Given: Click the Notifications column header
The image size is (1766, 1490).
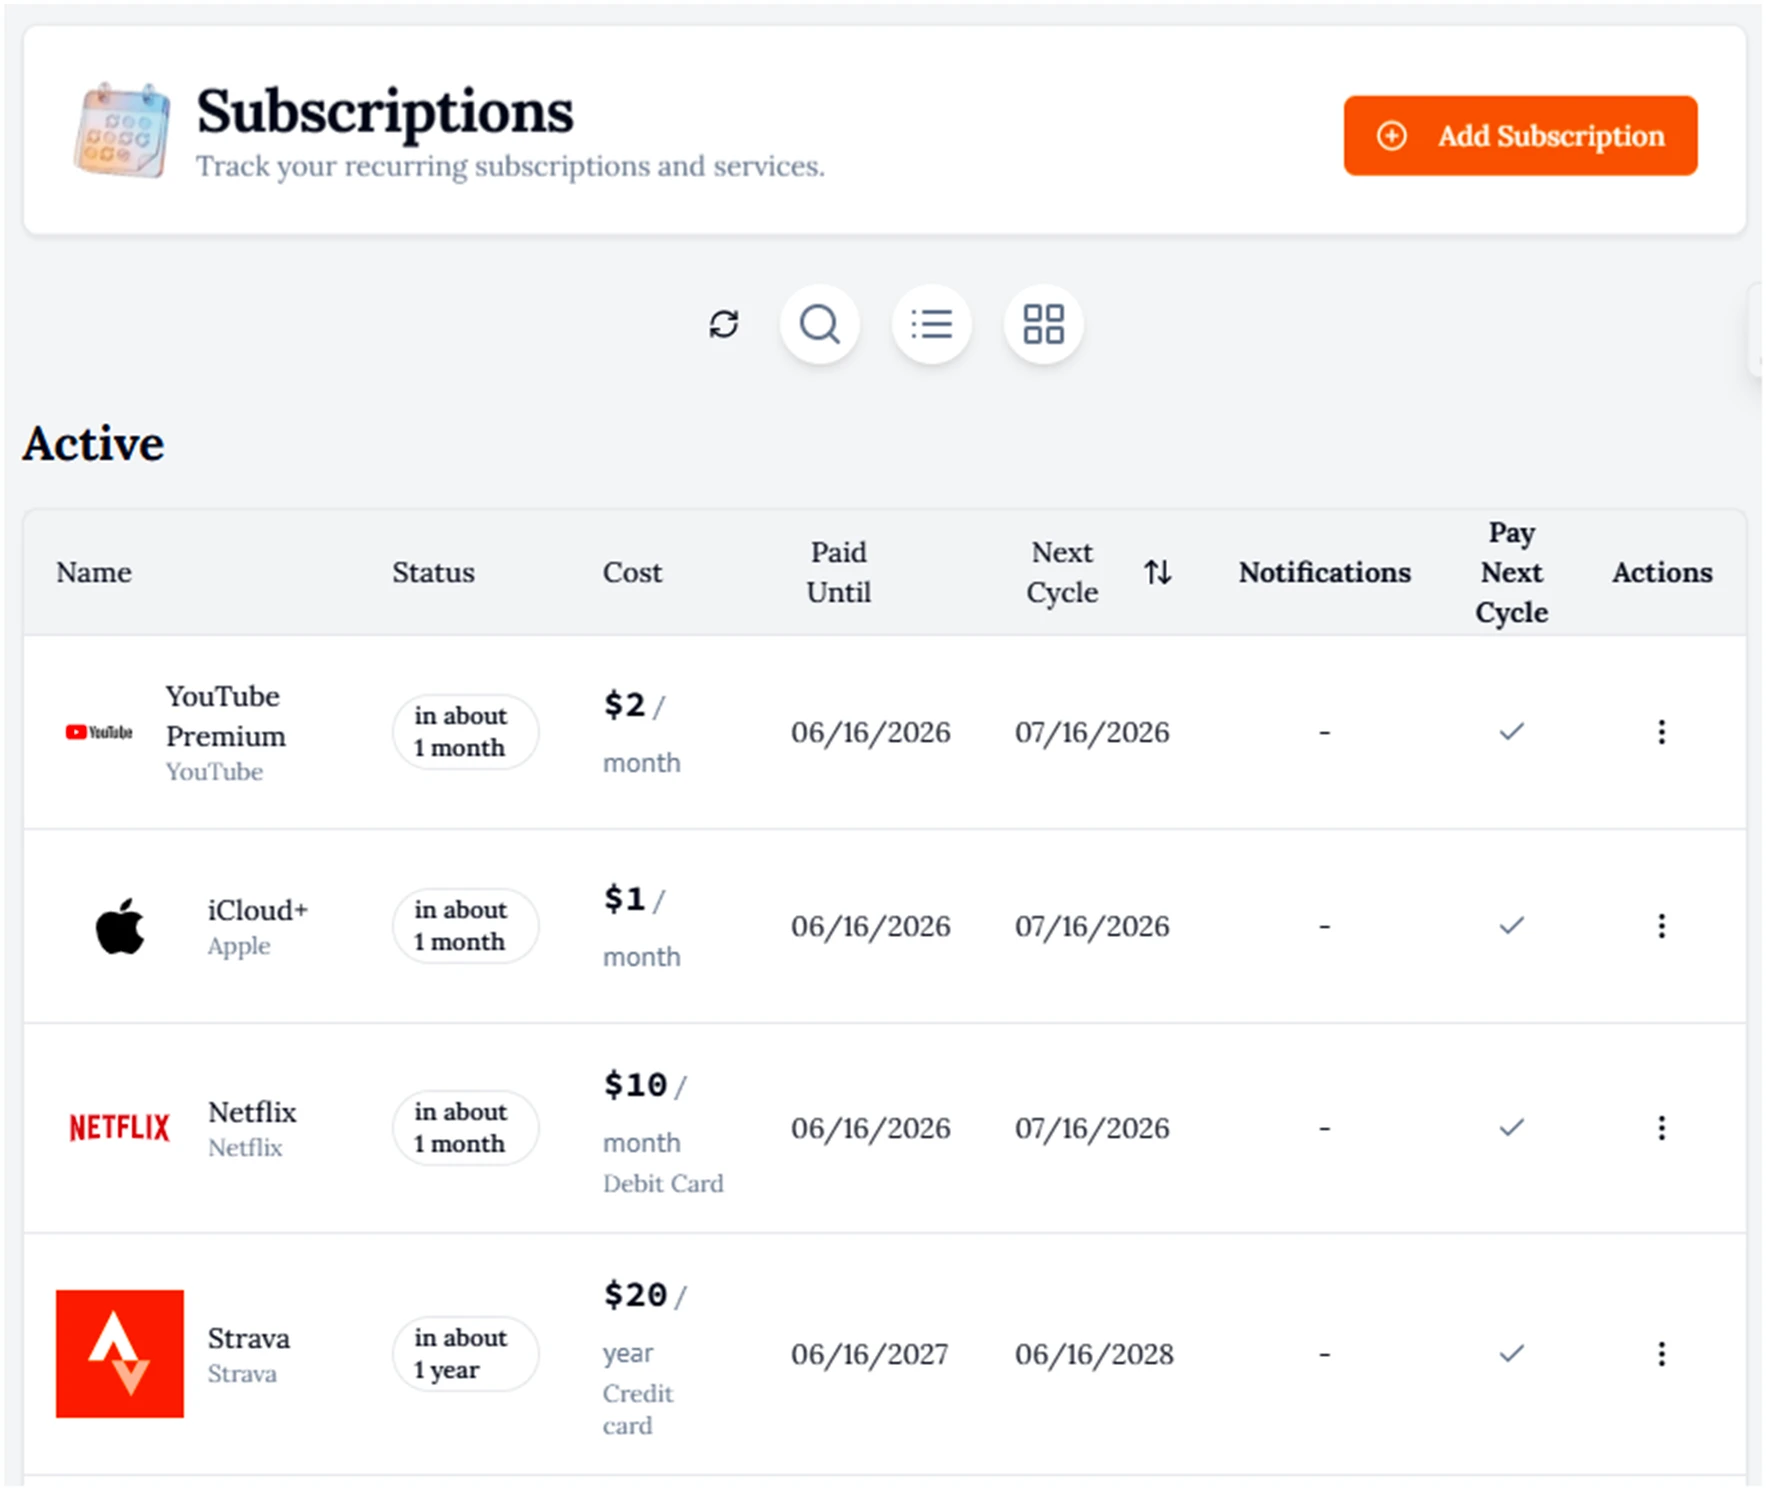Looking at the screenshot, I should 1325,572.
